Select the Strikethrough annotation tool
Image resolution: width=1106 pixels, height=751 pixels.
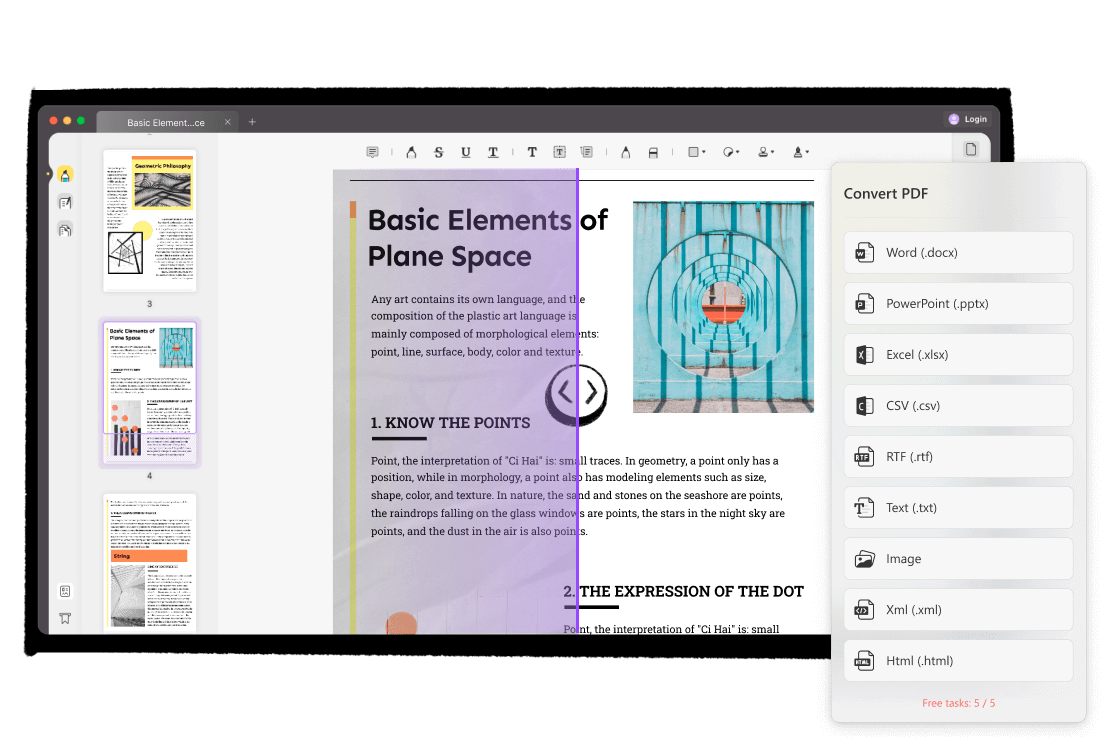438,152
